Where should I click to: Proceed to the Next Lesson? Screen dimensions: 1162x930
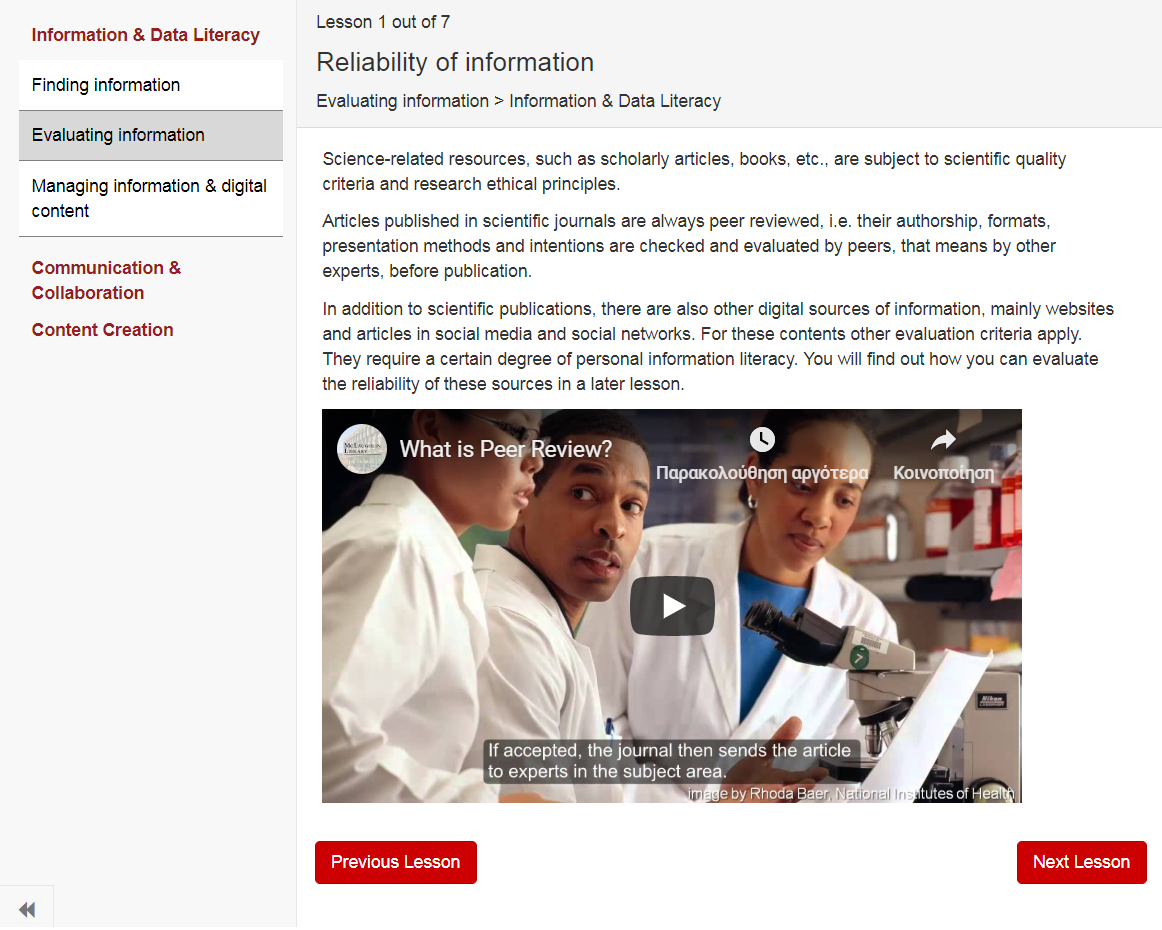point(1081,862)
